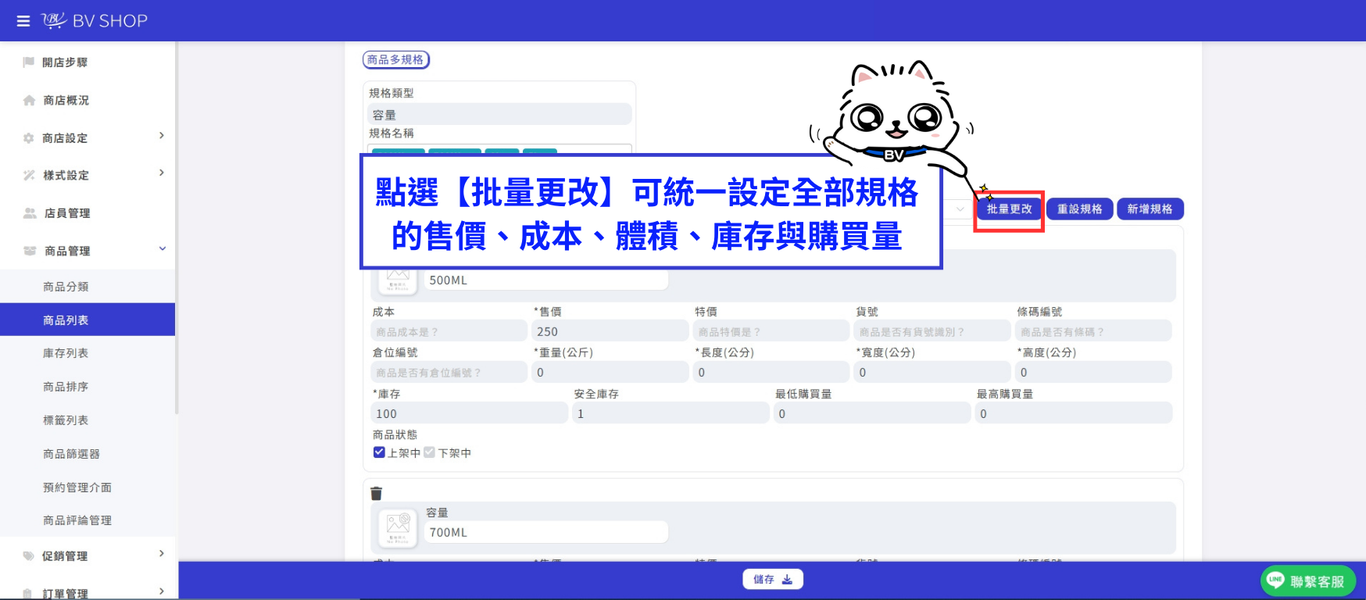Click the BV SHOP logo
Screen dimensions: 1366x600
coord(95,20)
